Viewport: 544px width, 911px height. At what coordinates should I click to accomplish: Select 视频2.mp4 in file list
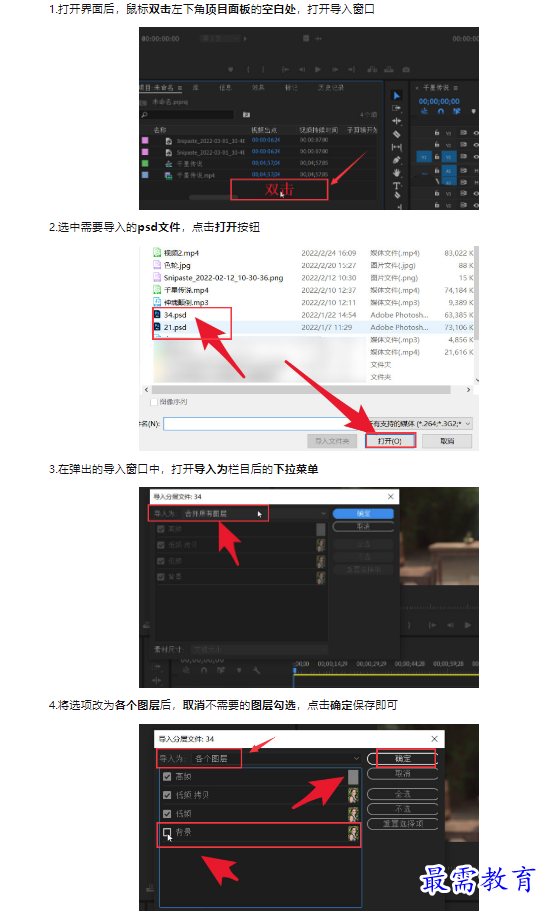pos(181,253)
